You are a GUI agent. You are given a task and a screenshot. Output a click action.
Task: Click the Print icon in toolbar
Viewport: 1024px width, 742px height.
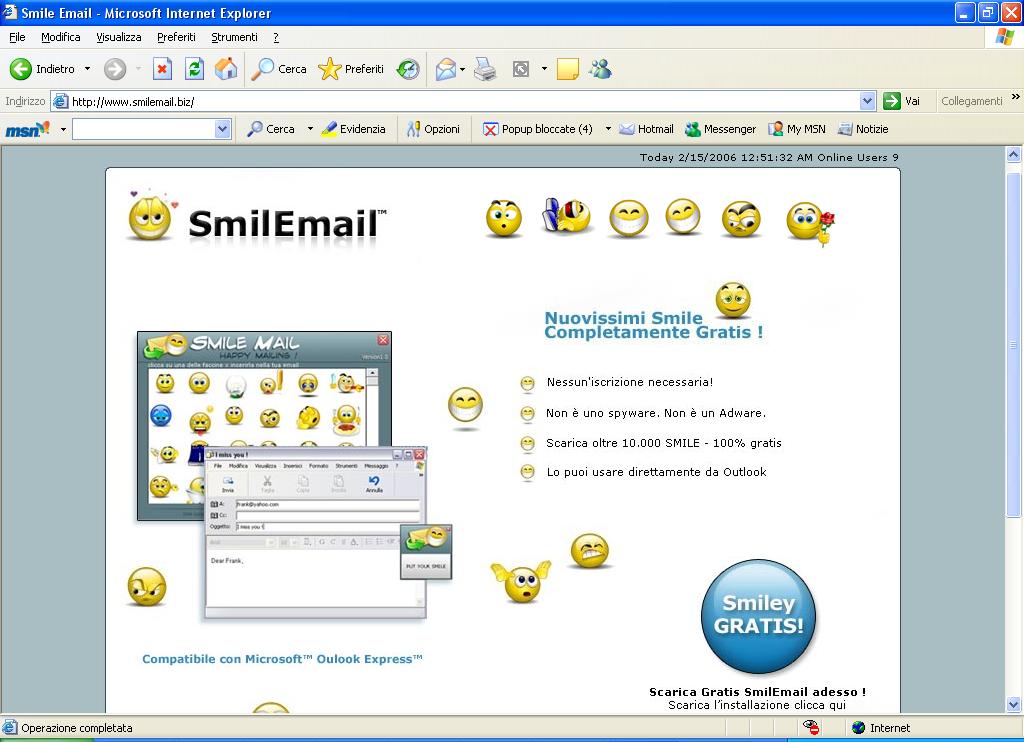point(485,69)
